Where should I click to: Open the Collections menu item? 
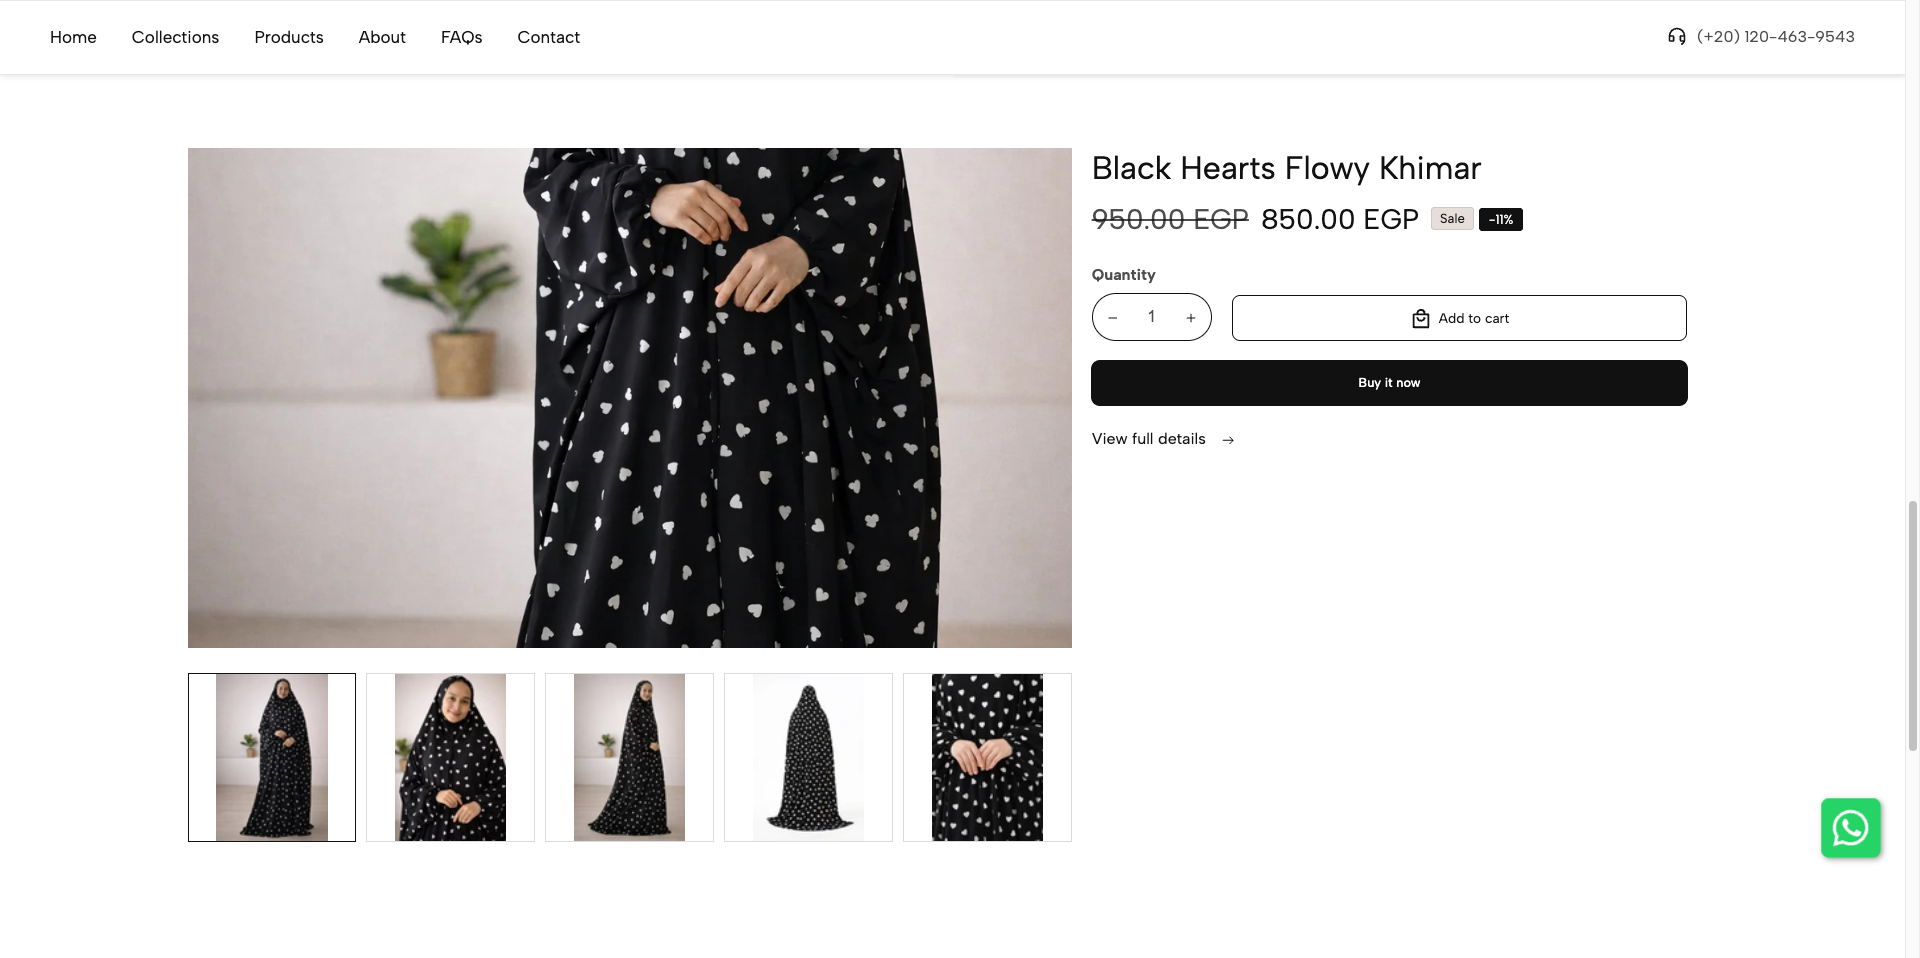[175, 37]
